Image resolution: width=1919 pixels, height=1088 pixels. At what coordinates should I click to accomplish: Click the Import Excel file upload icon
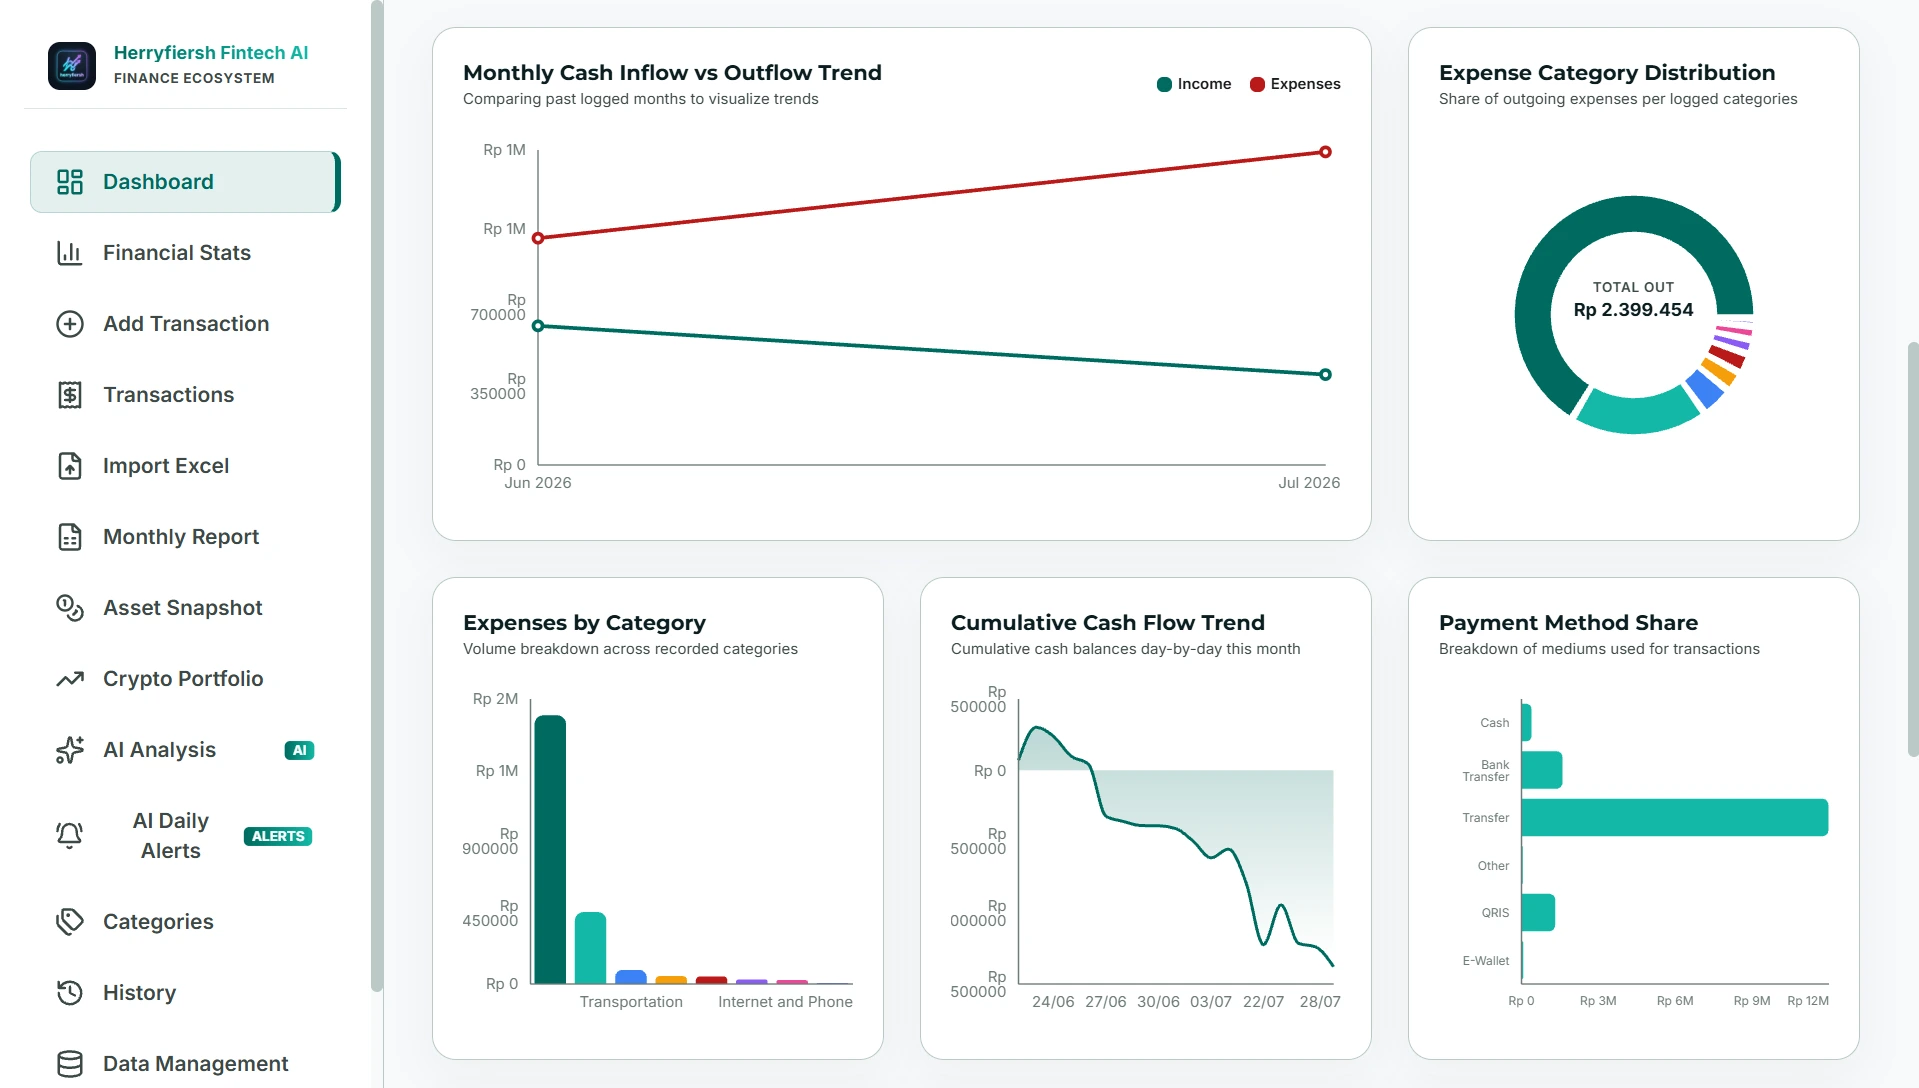coord(70,466)
